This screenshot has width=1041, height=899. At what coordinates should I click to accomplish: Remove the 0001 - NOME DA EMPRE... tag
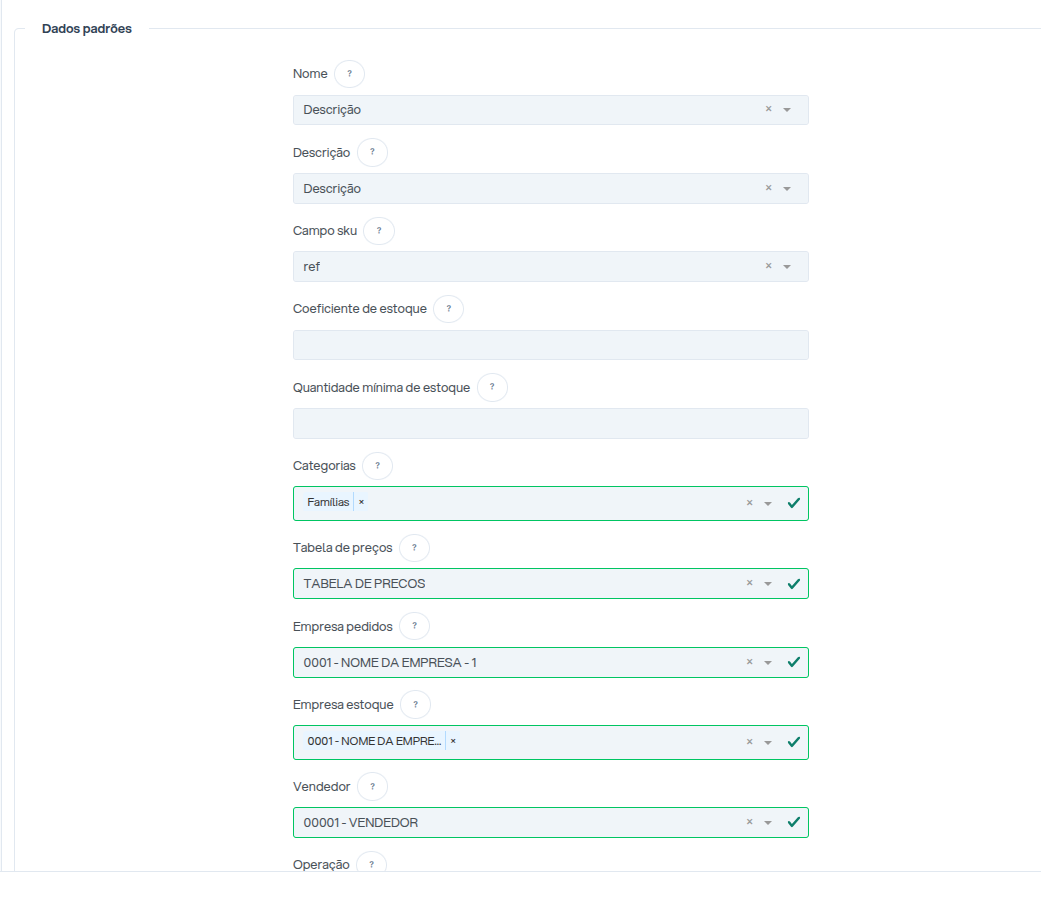click(x=453, y=741)
